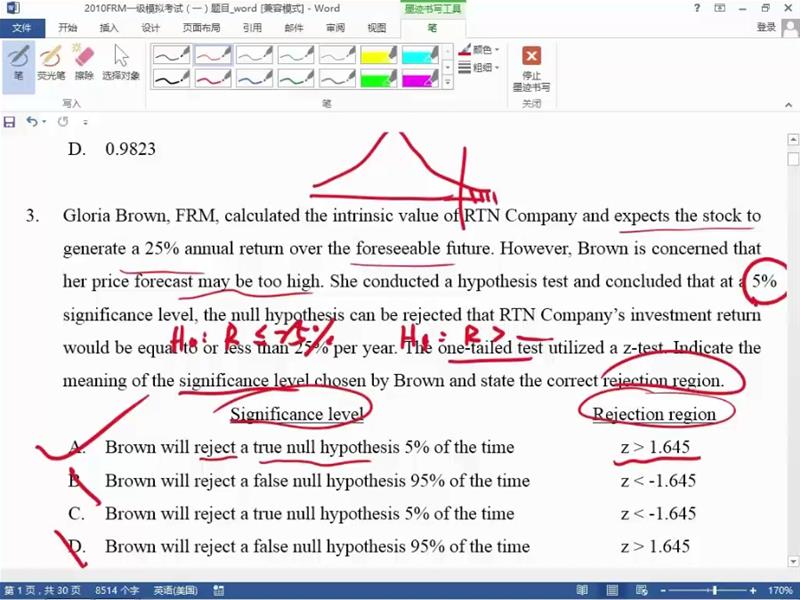The width and height of the screenshot is (800, 600).
Task: Click Stop Inking (停止墨迹书写) button
Action: [531, 67]
